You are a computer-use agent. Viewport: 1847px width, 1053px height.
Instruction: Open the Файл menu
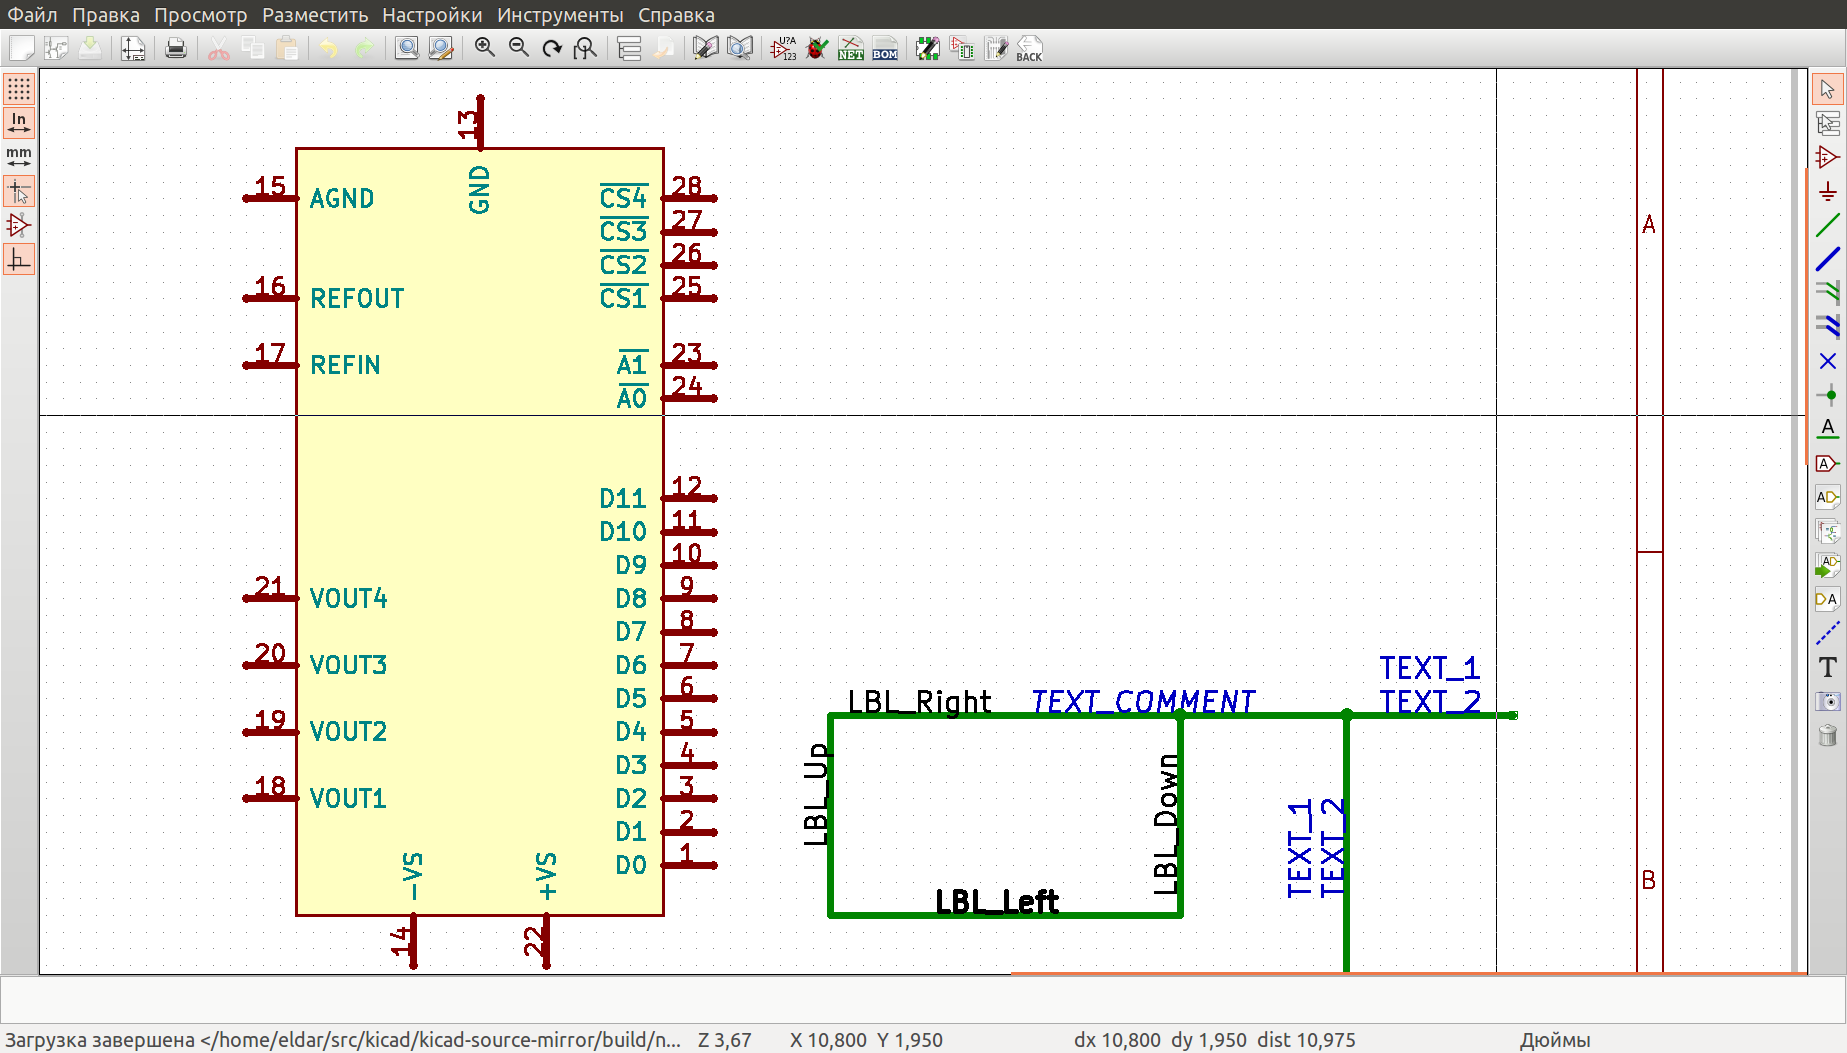click(32, 15)
